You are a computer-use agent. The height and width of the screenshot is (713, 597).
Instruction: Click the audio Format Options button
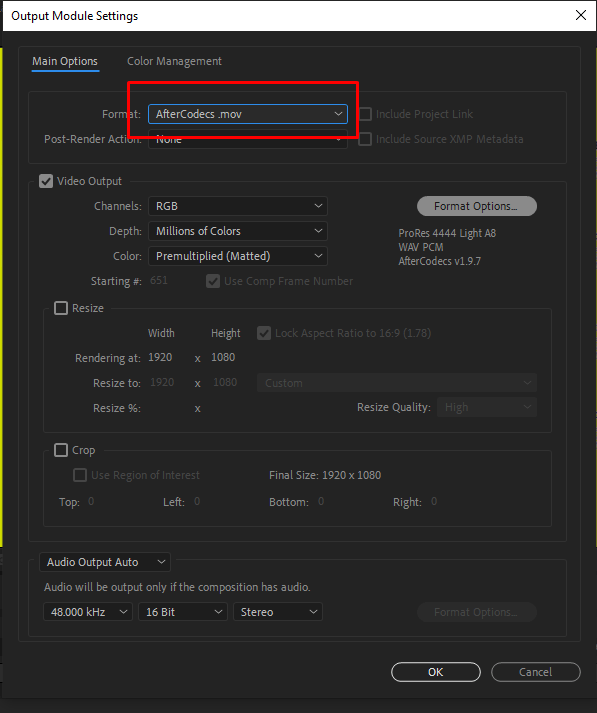pos(477,612)
